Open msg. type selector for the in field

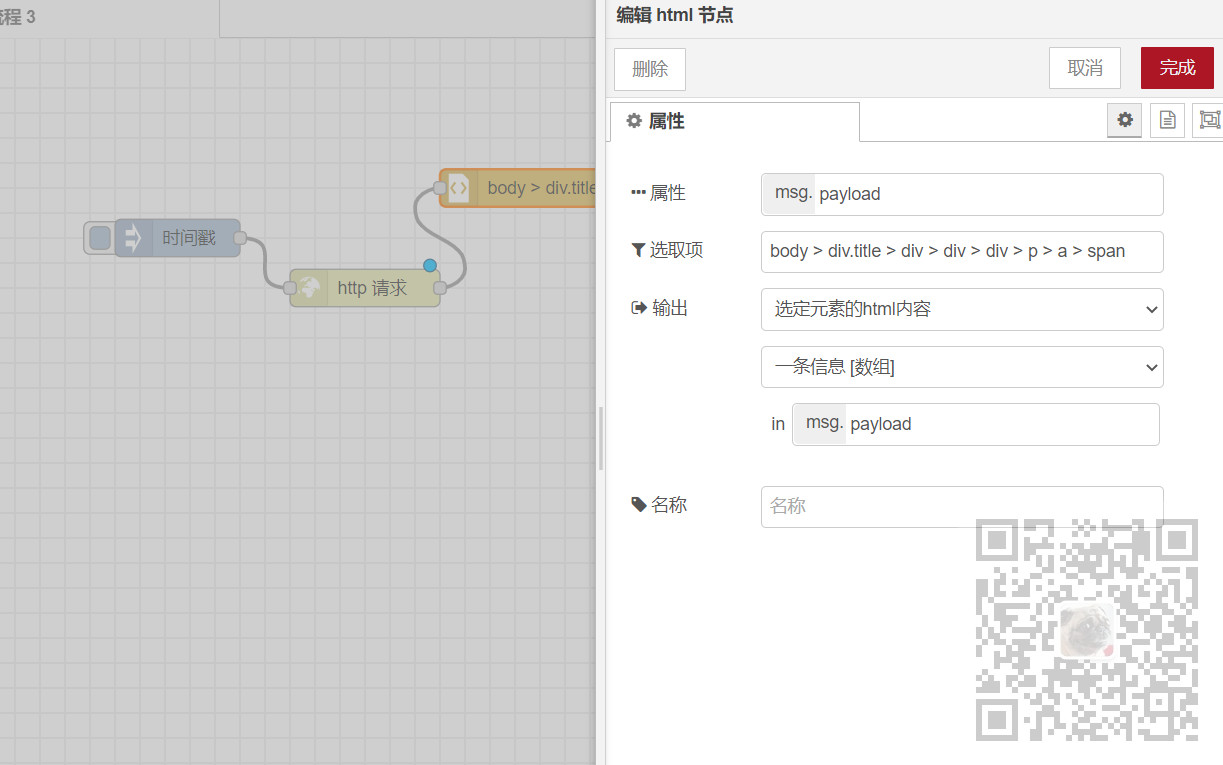tap(820, 424)
